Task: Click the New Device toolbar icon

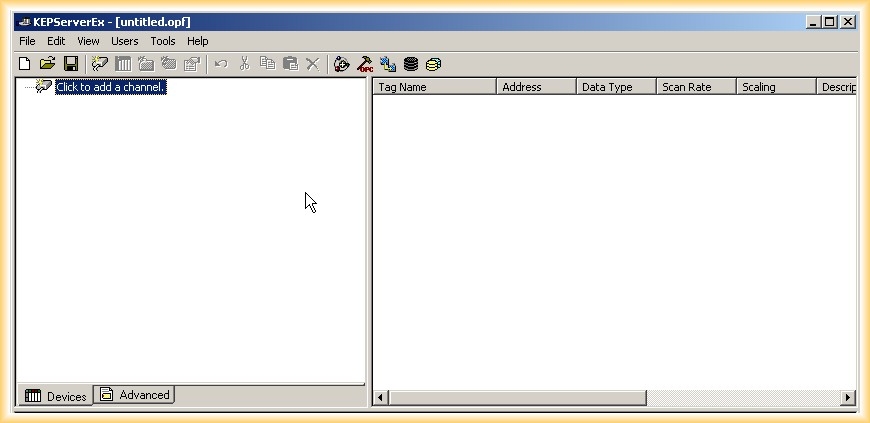Action: point(123,64)
